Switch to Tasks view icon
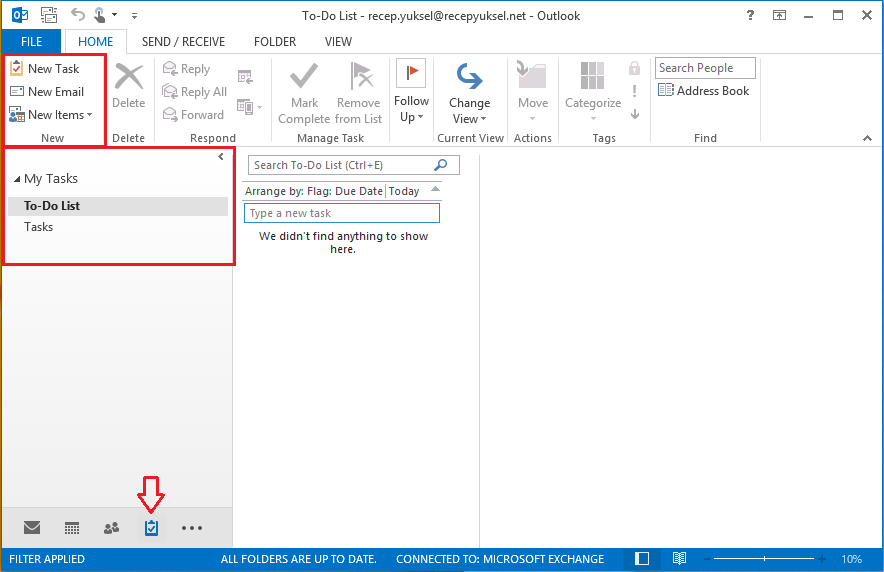 (x=151, y=528)
